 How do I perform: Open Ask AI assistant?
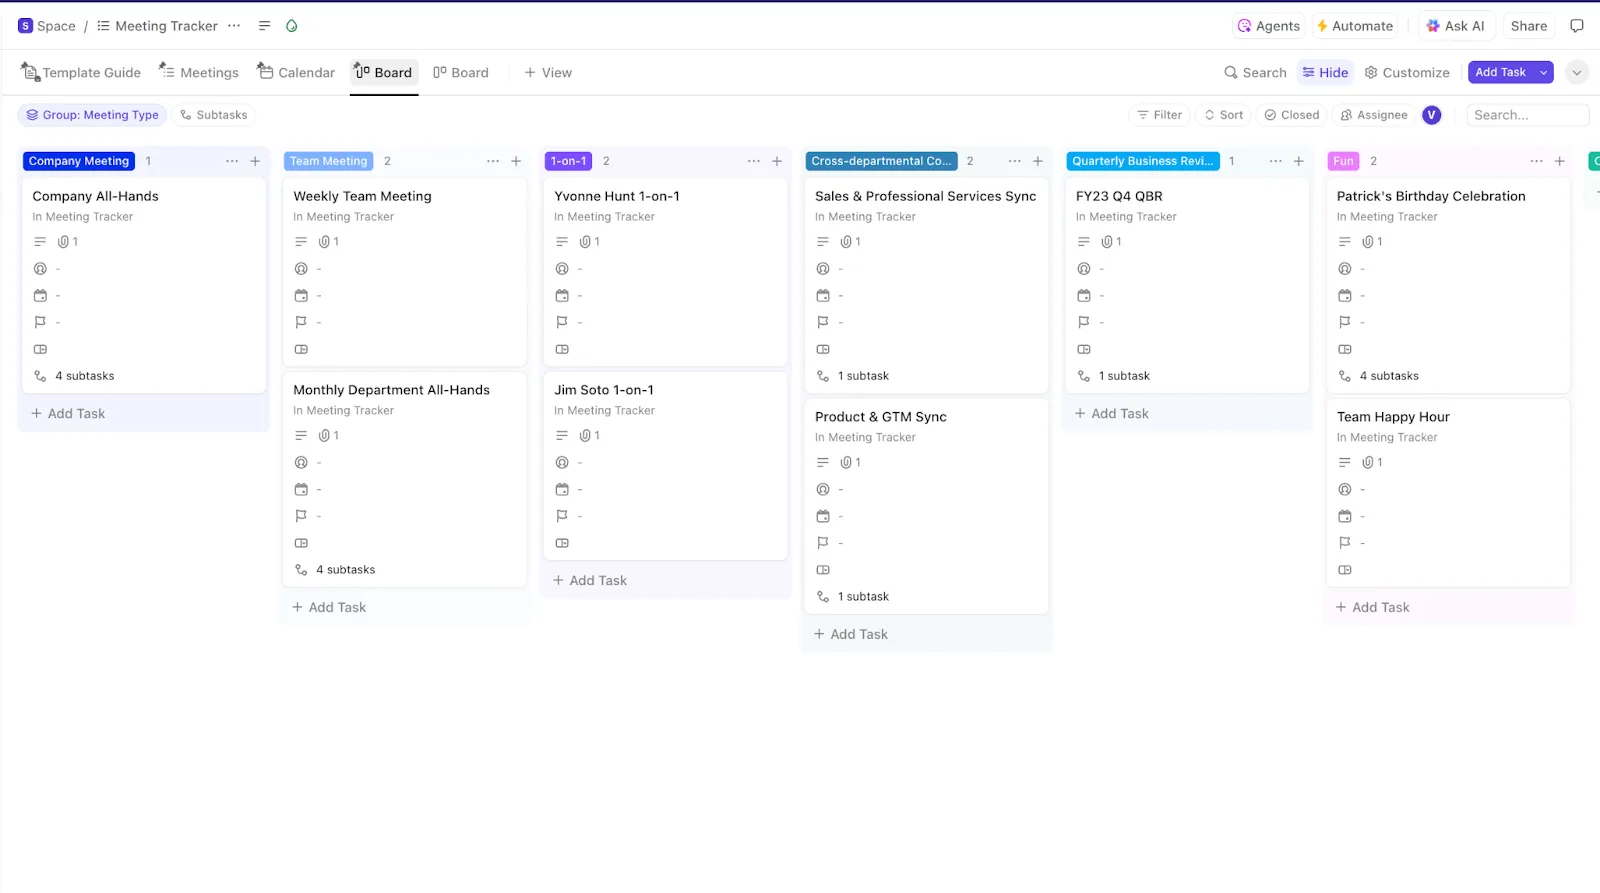[1456, 26]
